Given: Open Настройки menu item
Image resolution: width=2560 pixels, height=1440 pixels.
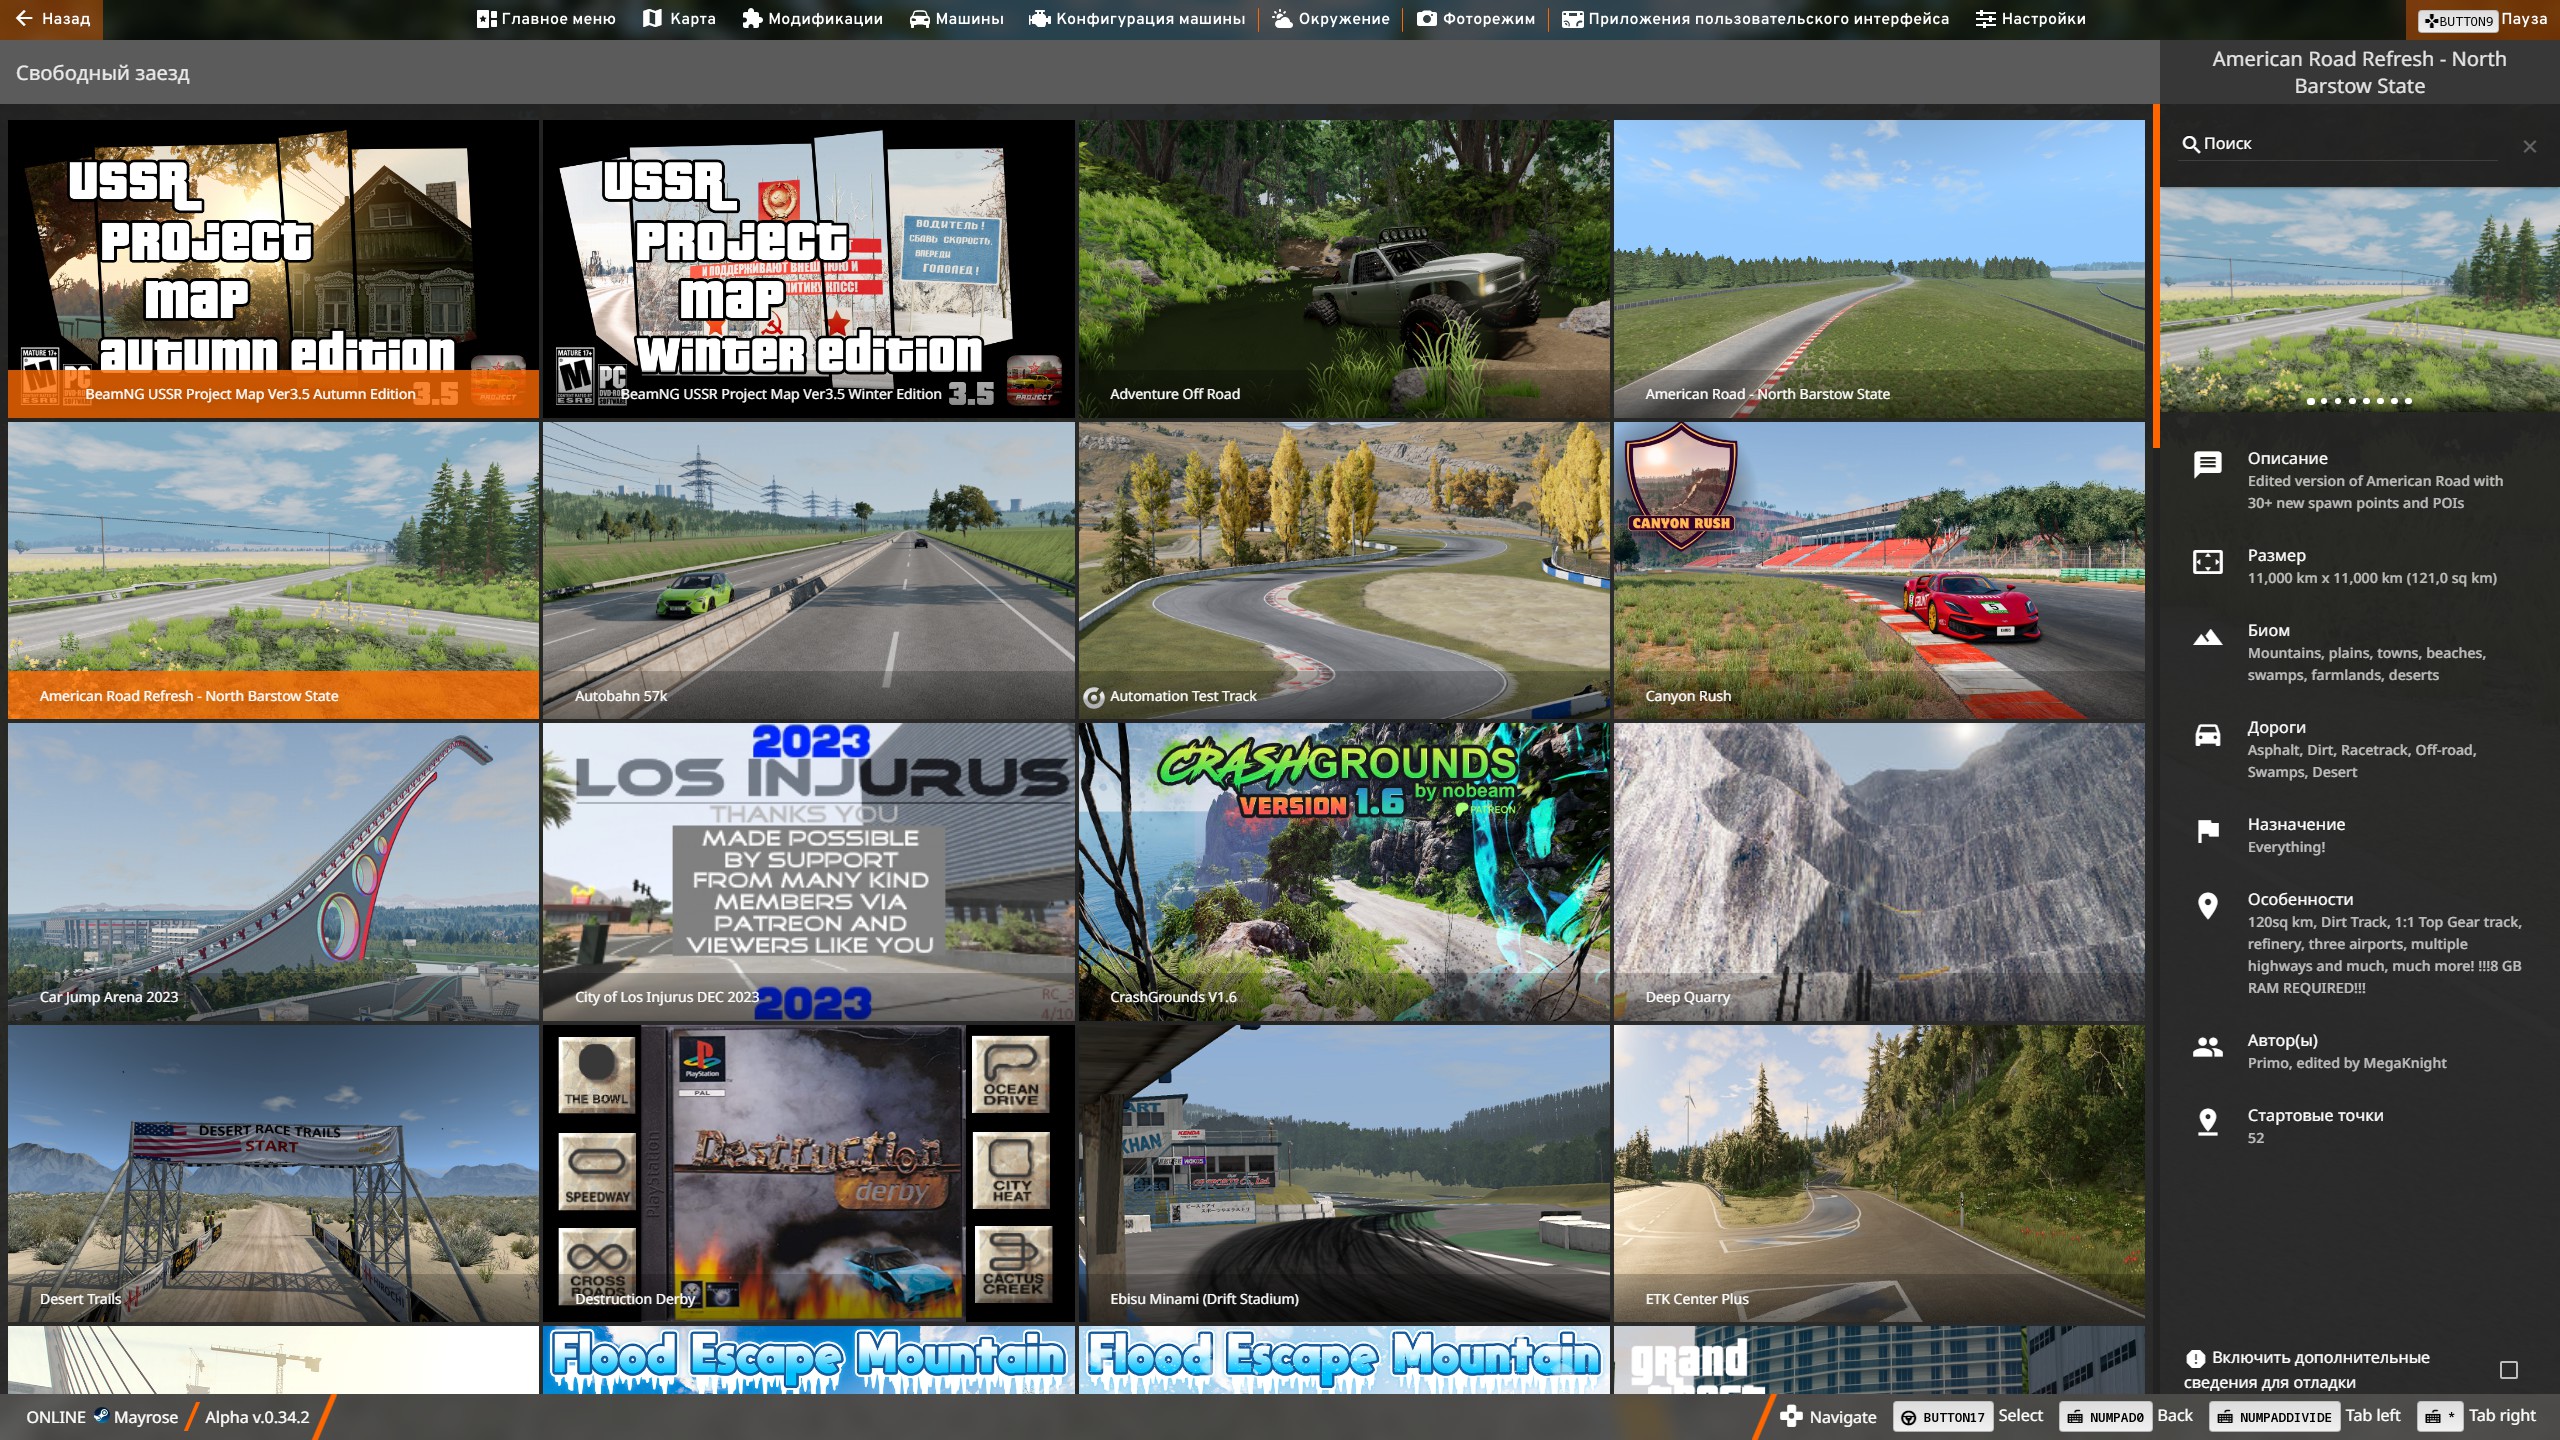Looking at the screenshot, I should [2031, 19].
